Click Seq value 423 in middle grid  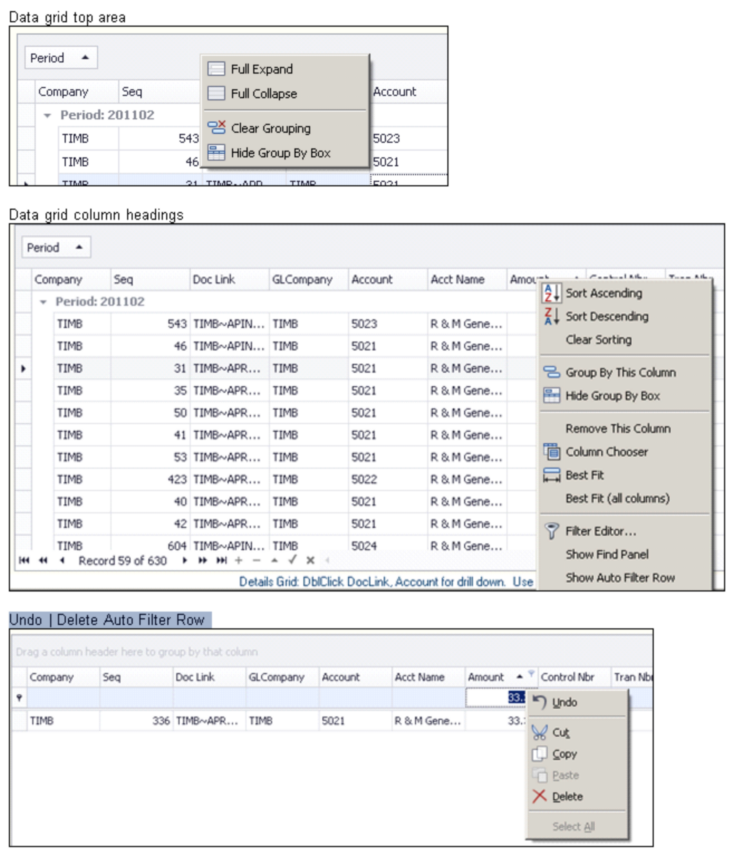coord(177,479)
